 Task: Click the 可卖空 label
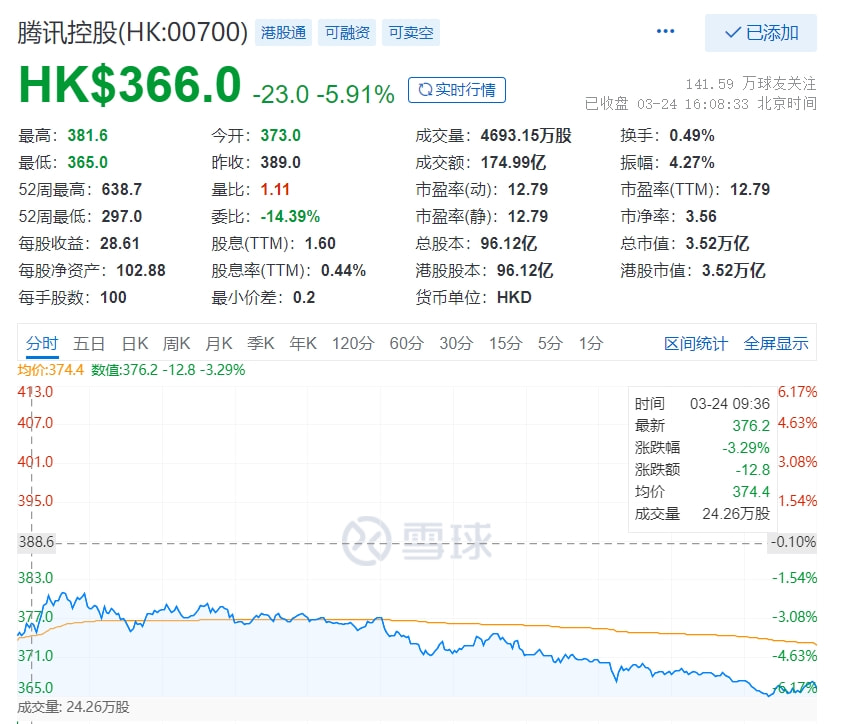tap(410, 32)
